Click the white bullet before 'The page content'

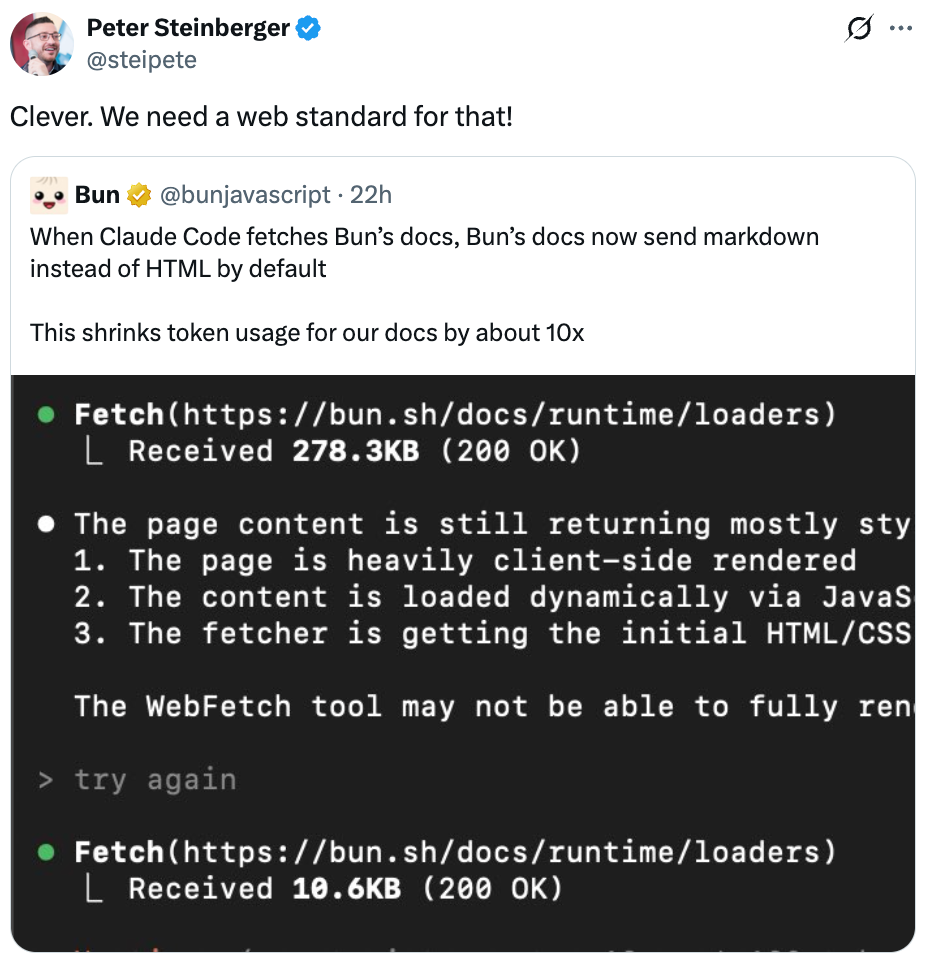(x=45, y=525)
